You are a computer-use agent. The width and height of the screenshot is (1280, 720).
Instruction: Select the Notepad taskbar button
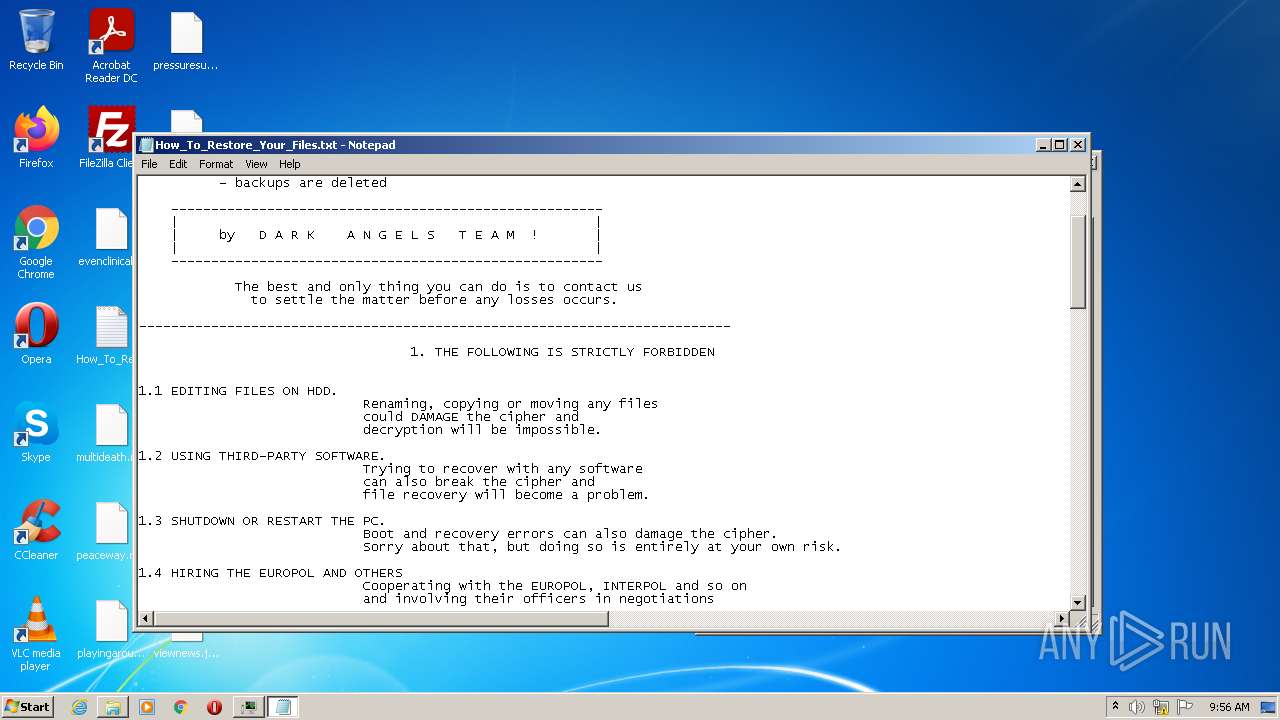click(x=282, y=707)
